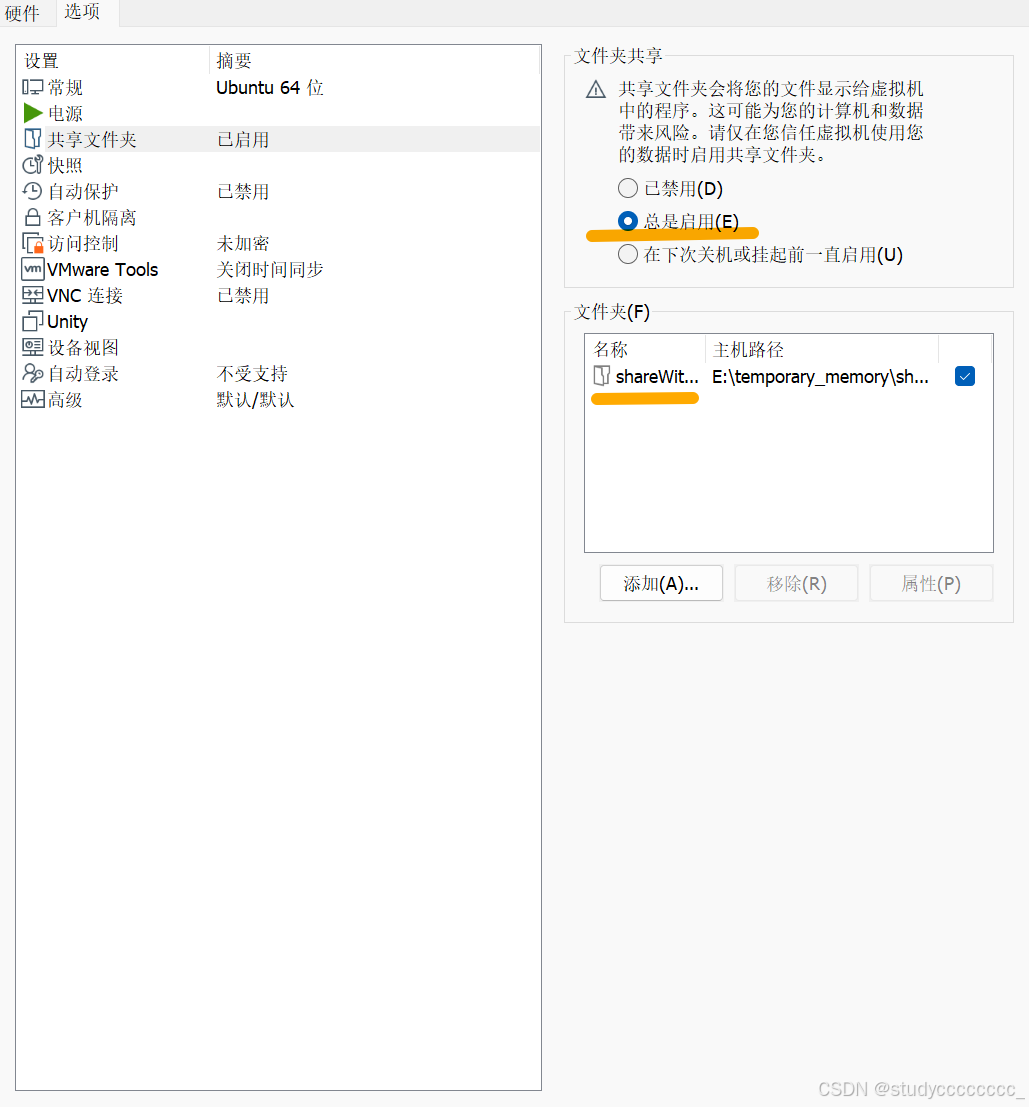This screenshot has height=1107, width=1029.
Task: Click the 访问控制 access control icon
Action: [x=32, y=244]
